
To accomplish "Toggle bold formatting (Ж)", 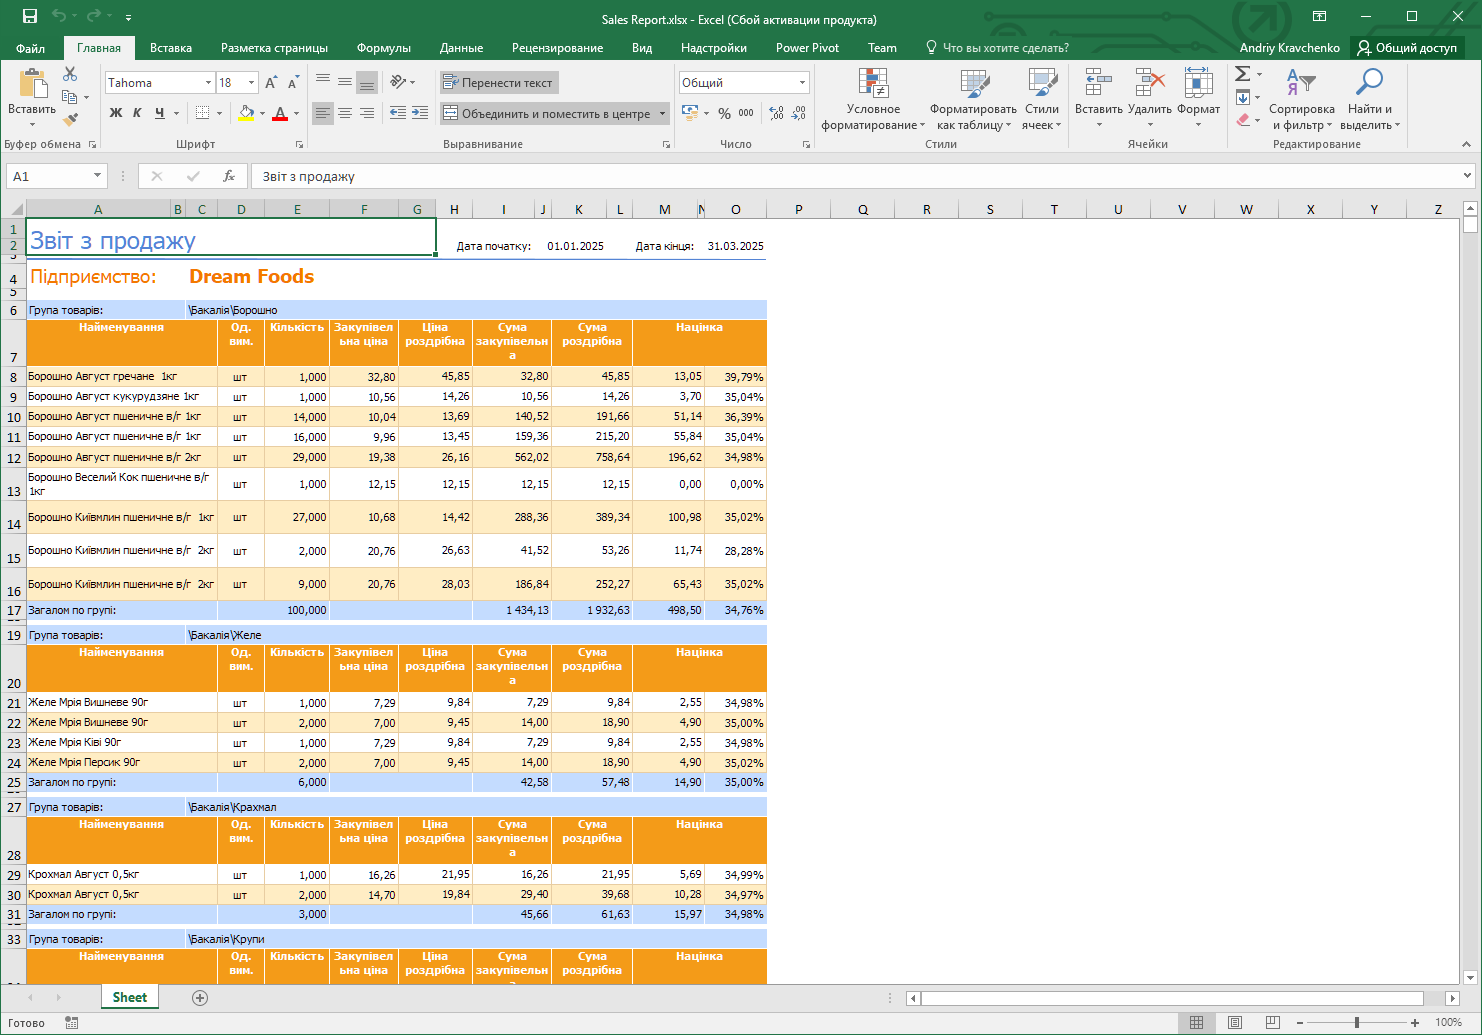I will coord(116,113).
